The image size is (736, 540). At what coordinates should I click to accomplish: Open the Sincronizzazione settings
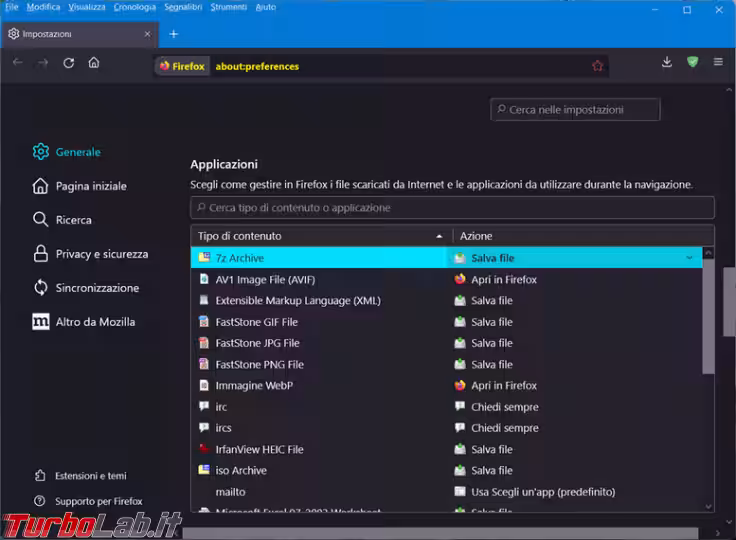[85, 288]
